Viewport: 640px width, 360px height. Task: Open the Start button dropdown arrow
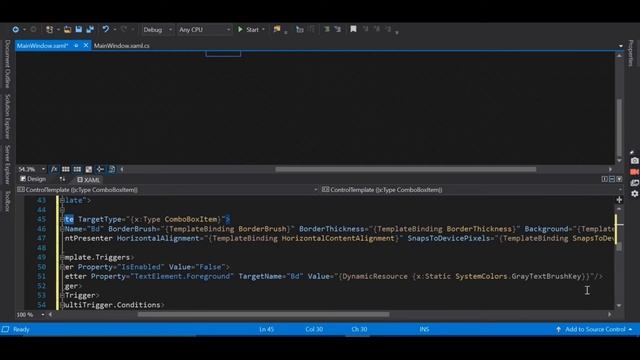coord(263,29)
